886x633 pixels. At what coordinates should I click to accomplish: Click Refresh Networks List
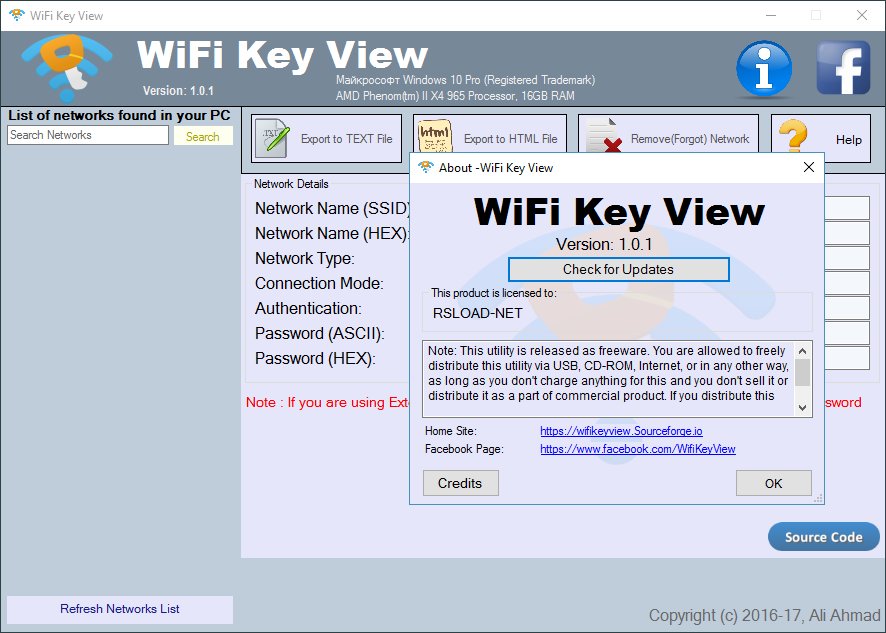click(120, 609)
